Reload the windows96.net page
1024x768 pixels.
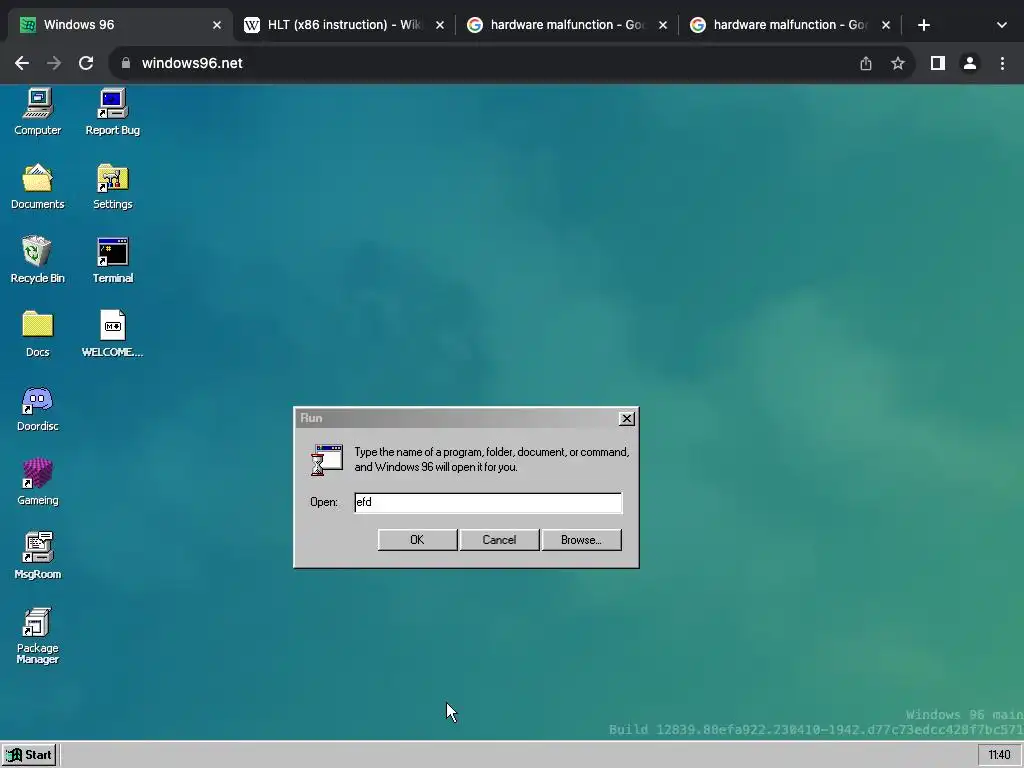(86, 63)
